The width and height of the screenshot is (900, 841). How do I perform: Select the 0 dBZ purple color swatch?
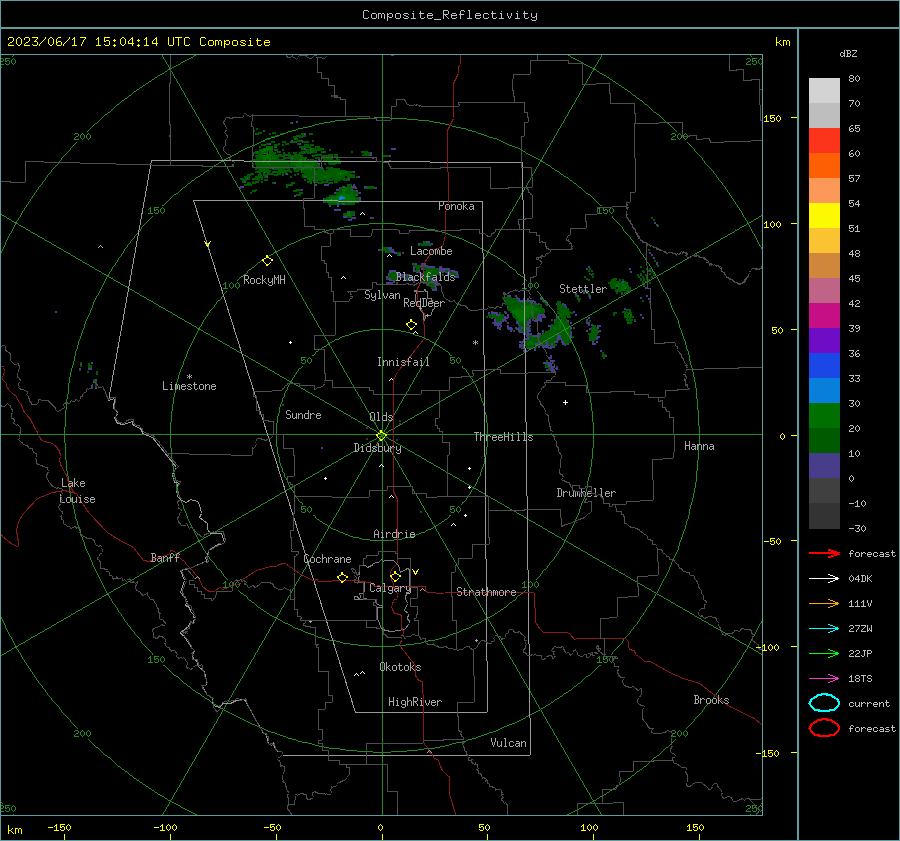pyautogui.click(x=824, y=465)
